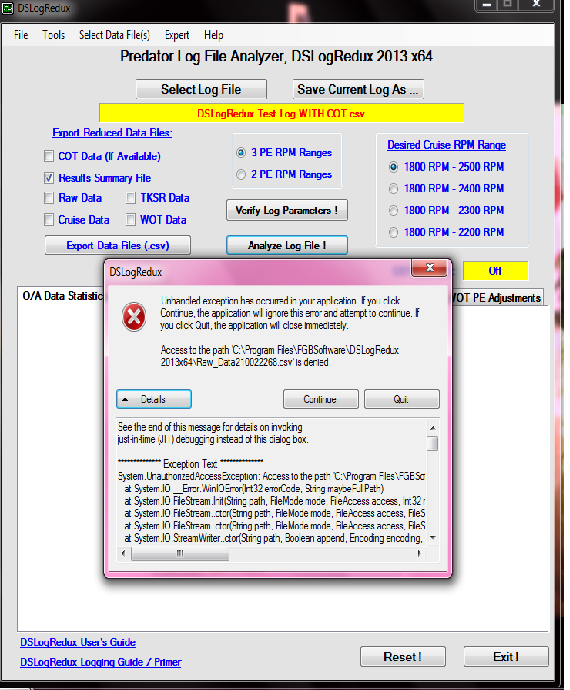The height and width of the screenshot is (690, 570).
Task: Enable WOT Data checkbox
Action: [x=131, y=220]
